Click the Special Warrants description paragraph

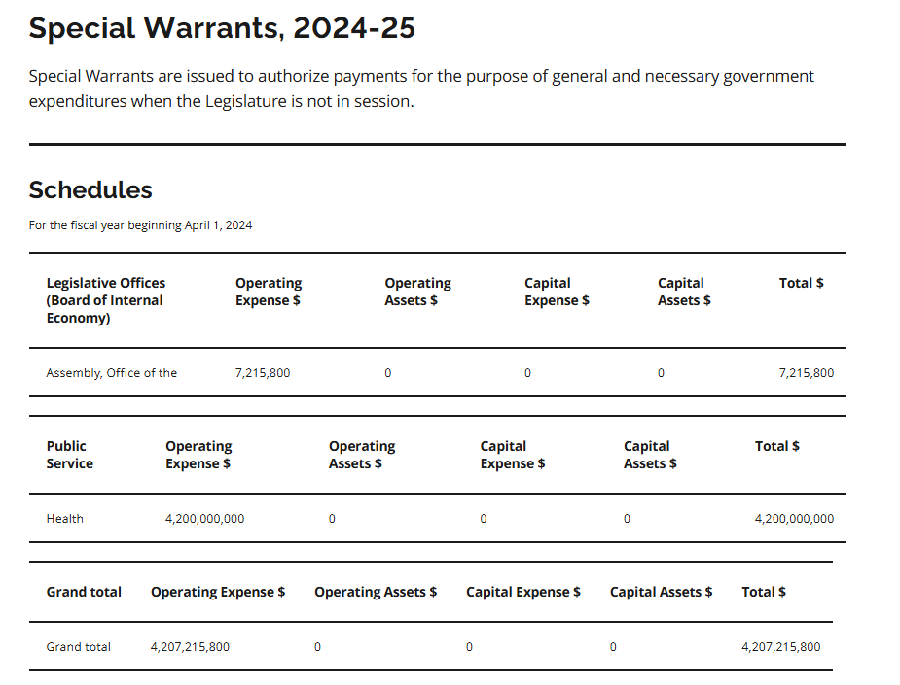tap(421, 89)
